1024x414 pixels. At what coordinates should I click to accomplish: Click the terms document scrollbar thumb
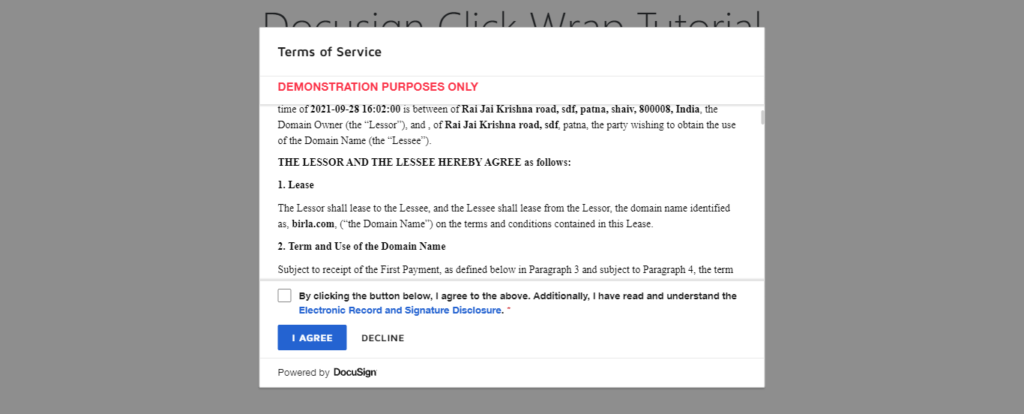pyautogui.click(x=762, y=118)
